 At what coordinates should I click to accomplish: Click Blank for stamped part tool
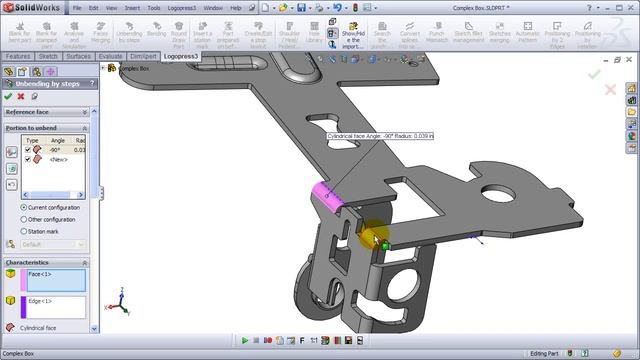(47, 34)
